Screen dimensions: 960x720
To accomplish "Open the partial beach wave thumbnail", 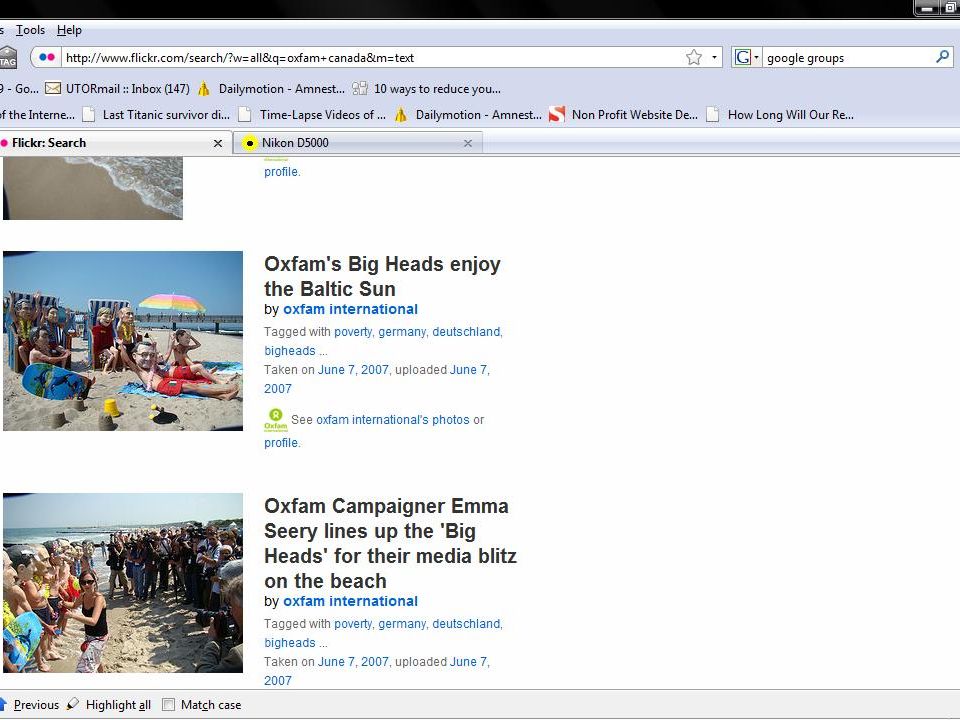I will [93, 187].
